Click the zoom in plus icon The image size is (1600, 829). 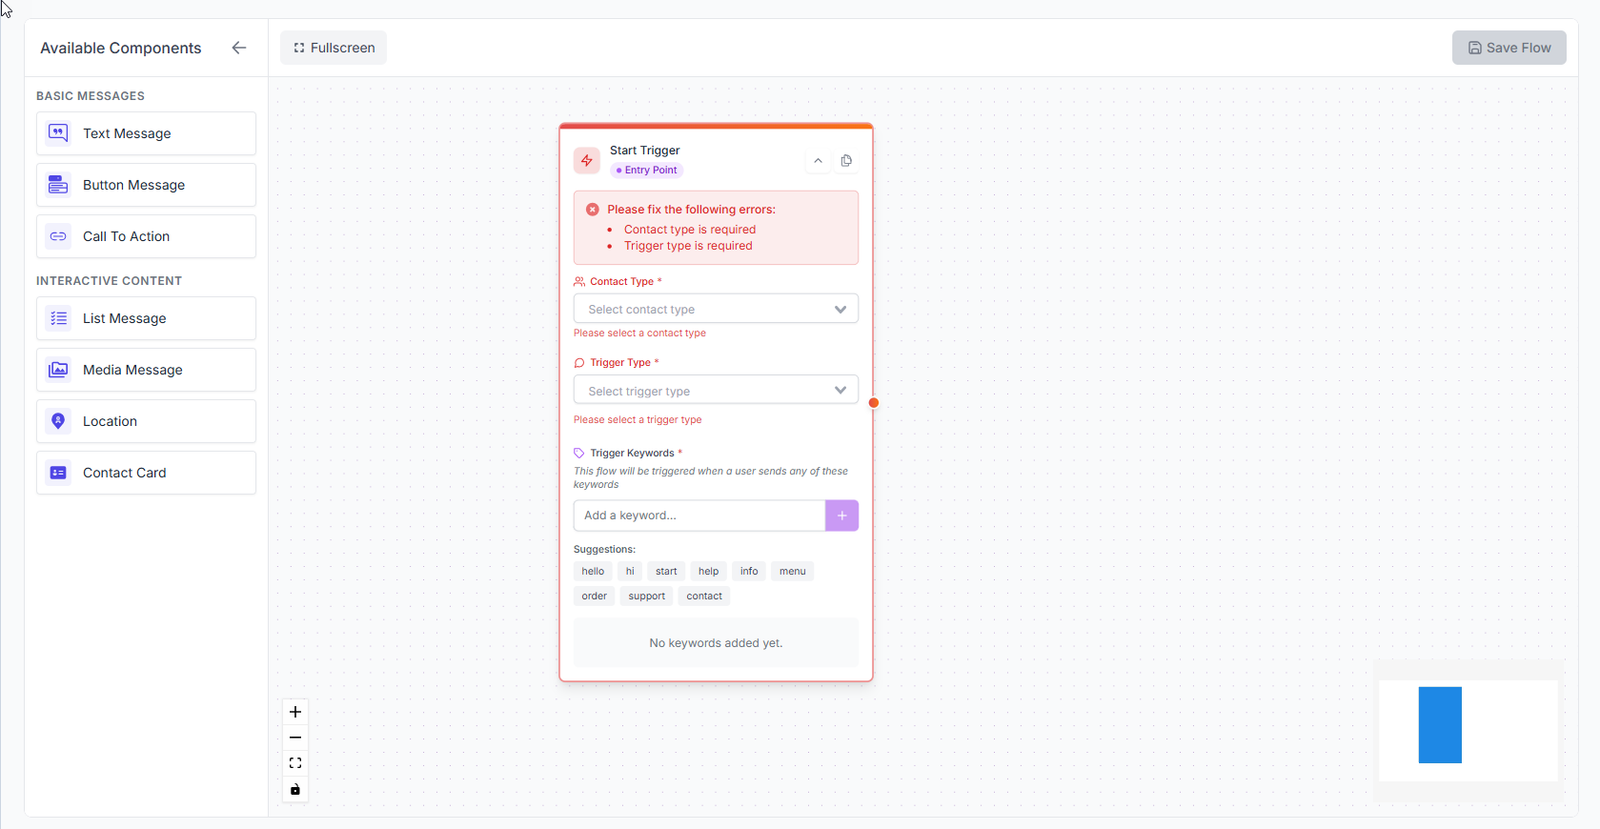coord(295,712)
